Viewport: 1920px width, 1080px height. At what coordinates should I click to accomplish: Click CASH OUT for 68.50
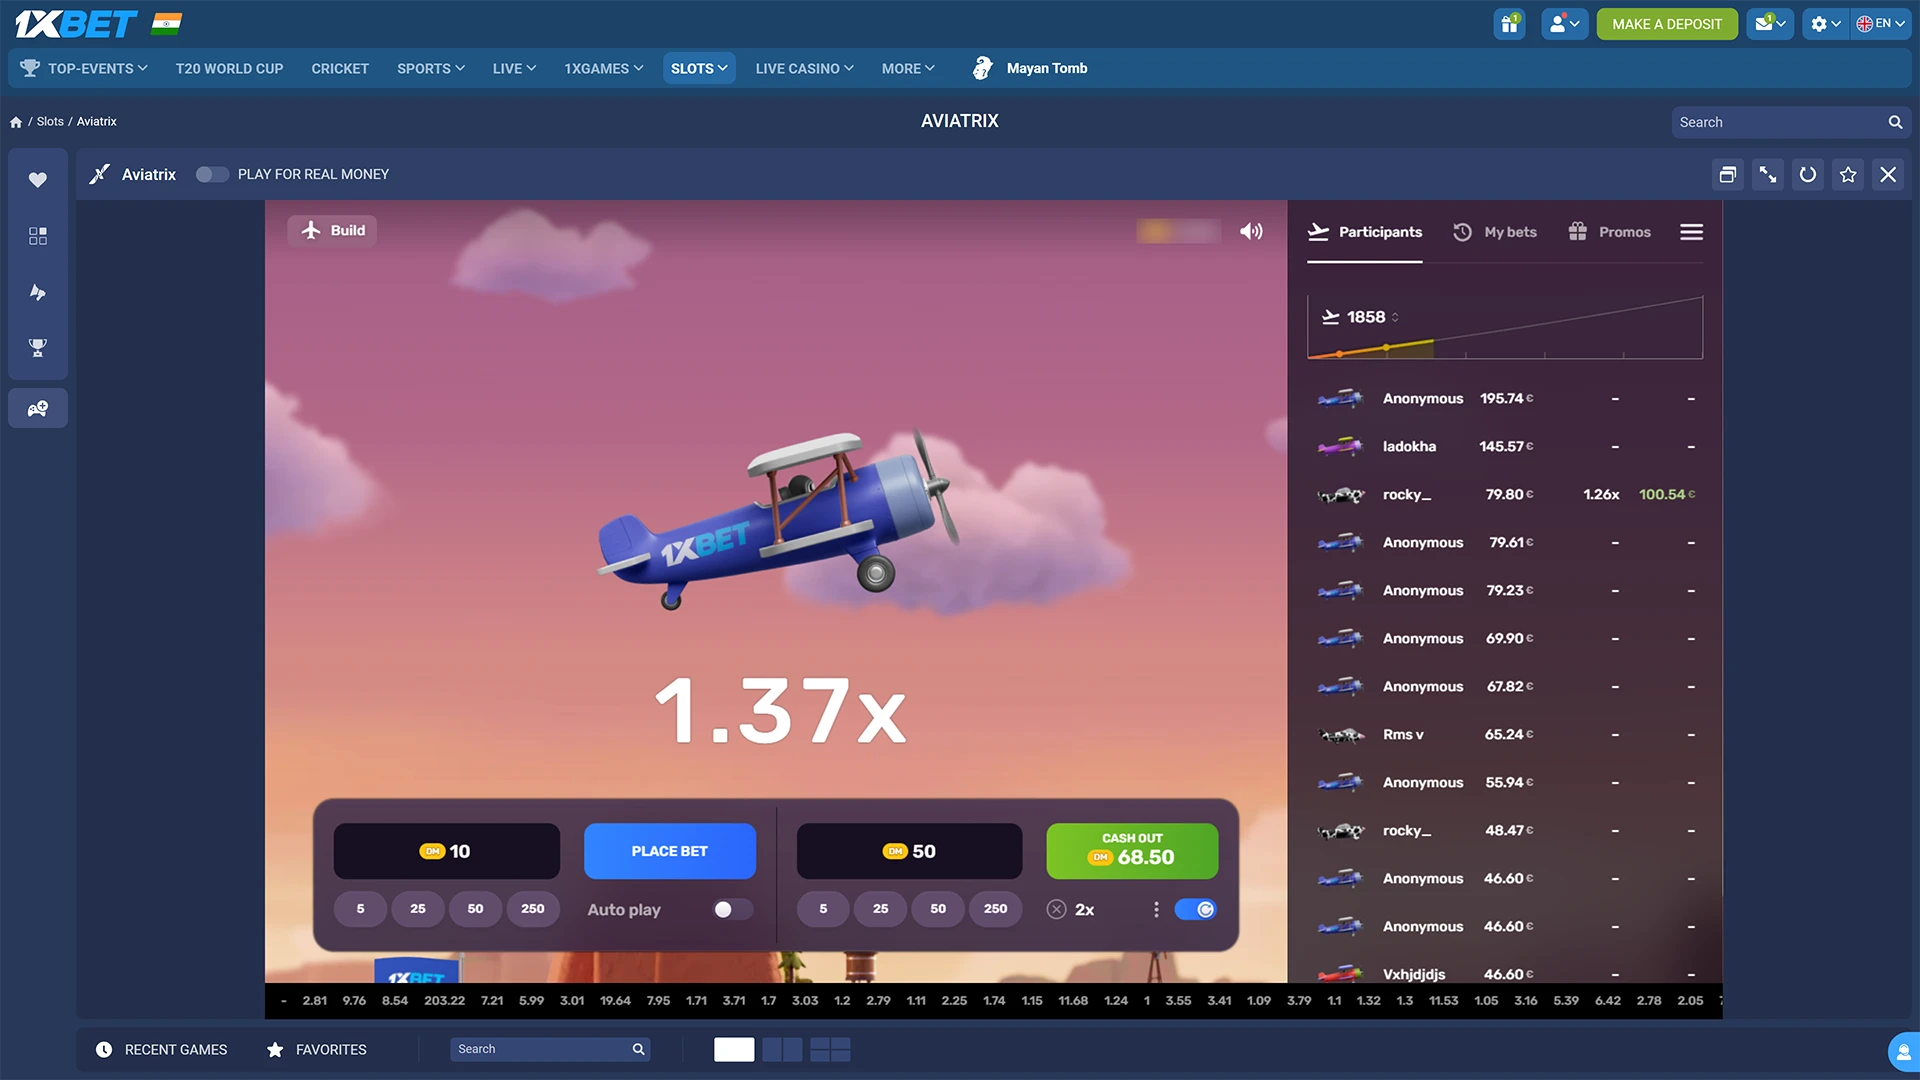pyautogui.click(x=1132, y=851)
